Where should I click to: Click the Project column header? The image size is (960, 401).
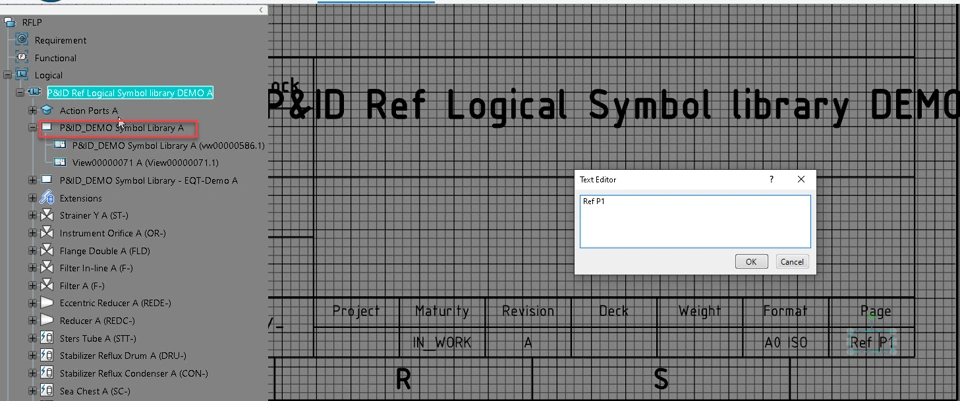356,311
